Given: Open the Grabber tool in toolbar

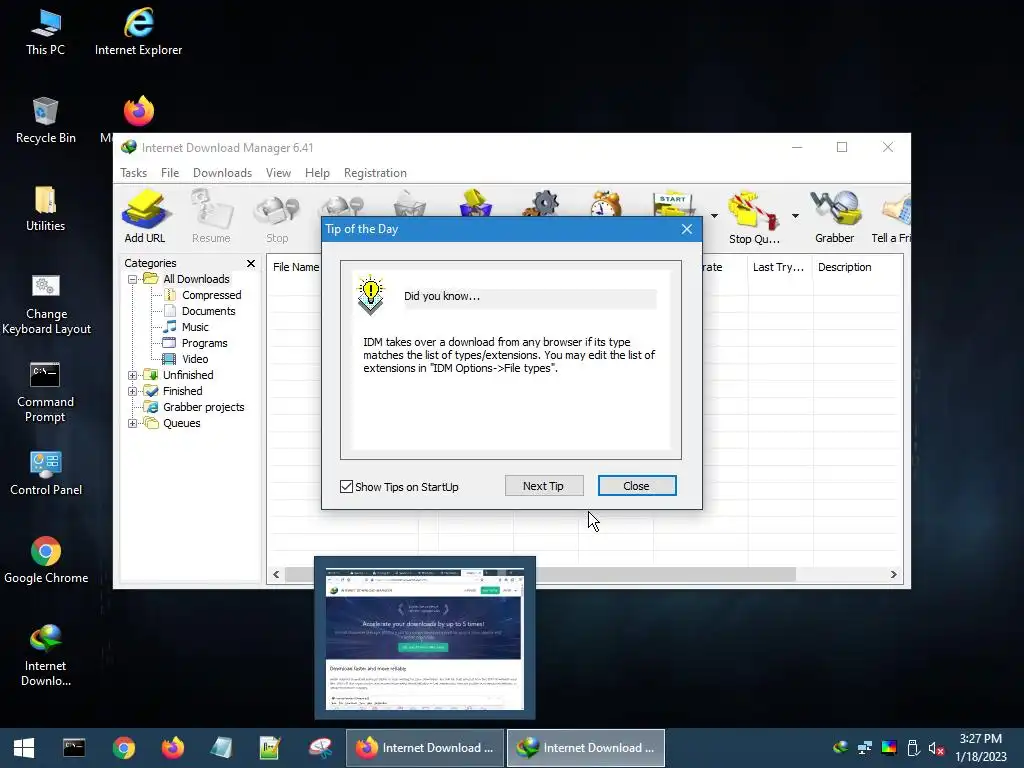Looking at the screenshot, I should tap(835, 217).
